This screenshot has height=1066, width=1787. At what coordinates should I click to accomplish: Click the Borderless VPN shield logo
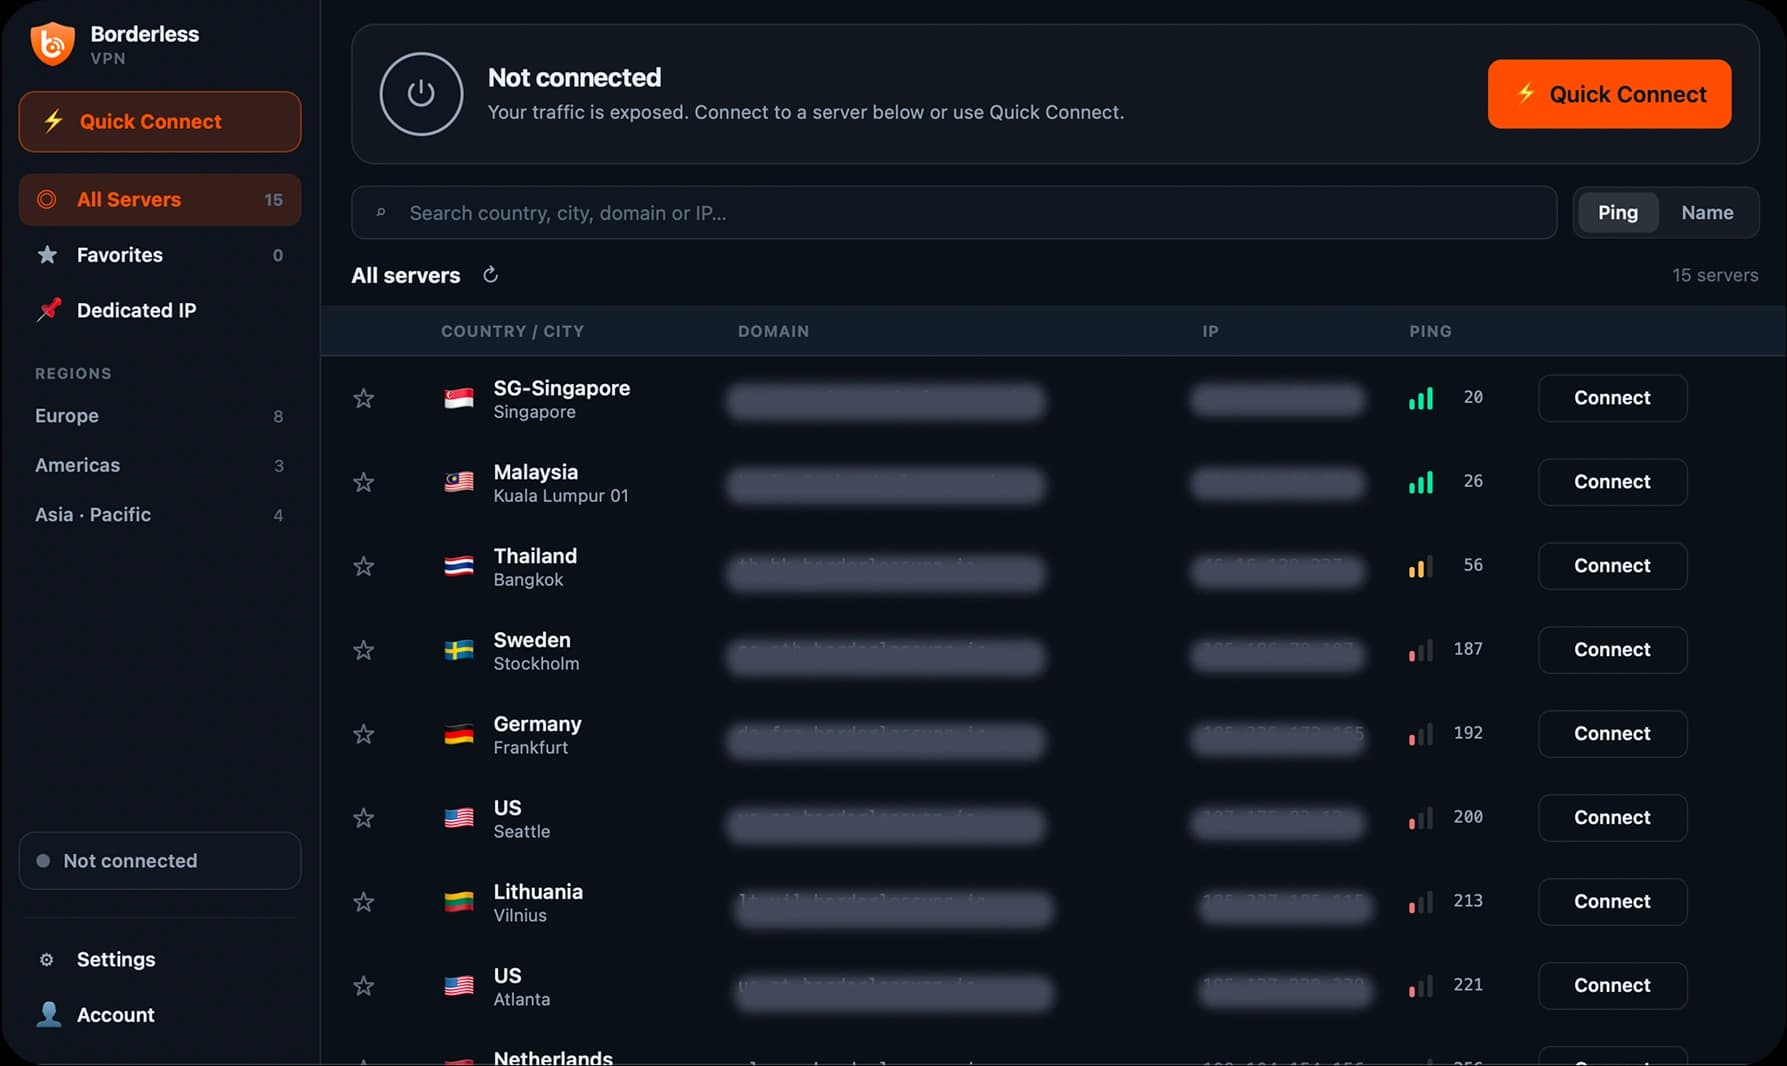(52, 44)
